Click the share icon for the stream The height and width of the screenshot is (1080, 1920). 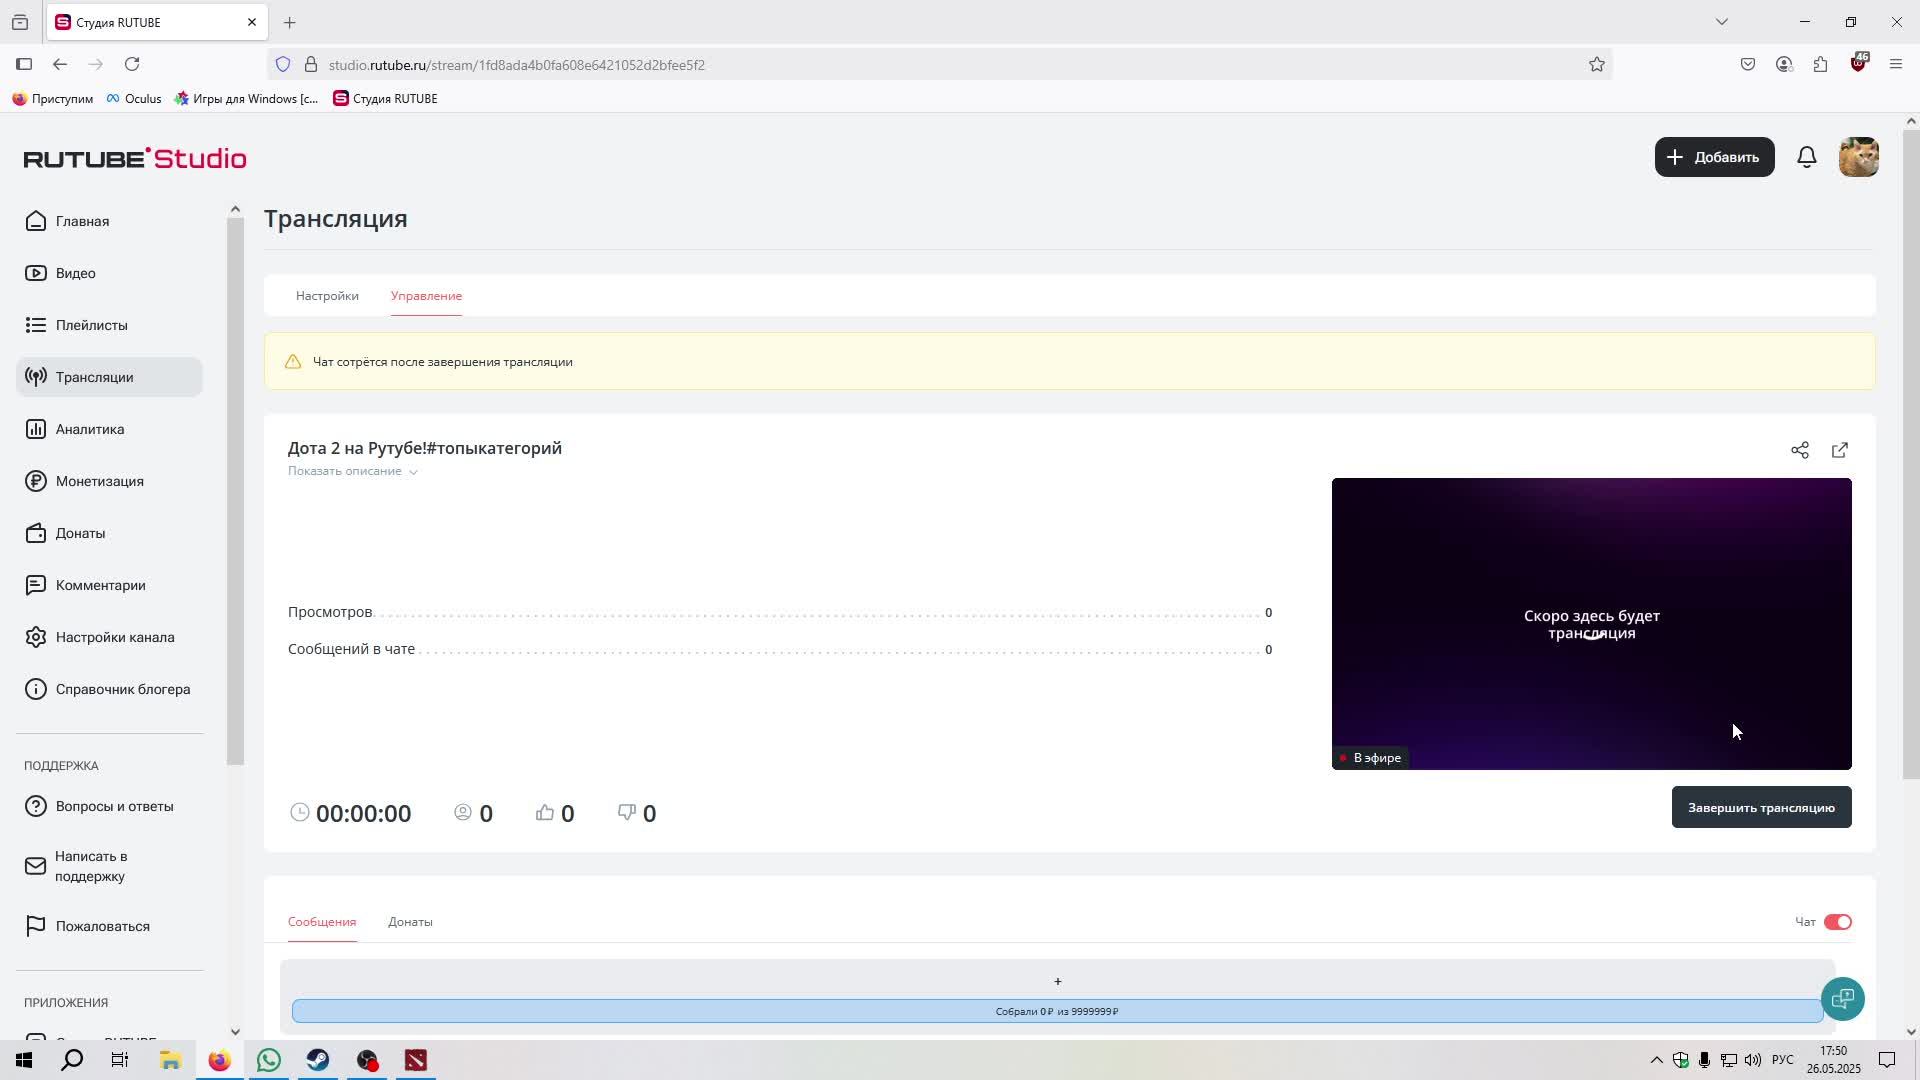pyautogui.click(x=1799, y=450)
